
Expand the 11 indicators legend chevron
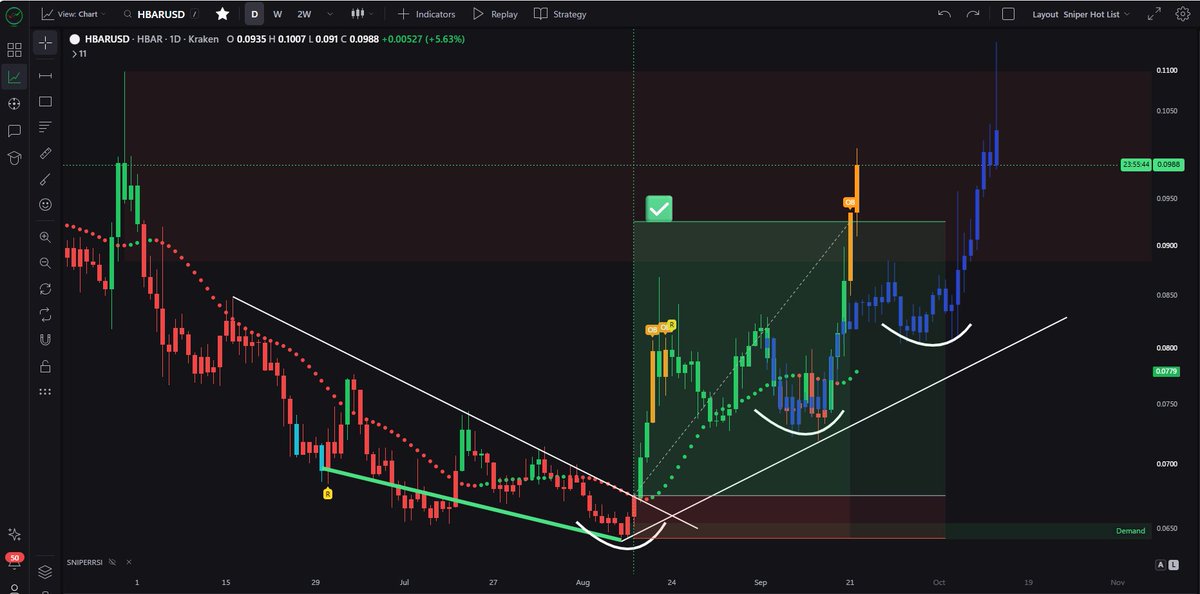pos(73,54)
